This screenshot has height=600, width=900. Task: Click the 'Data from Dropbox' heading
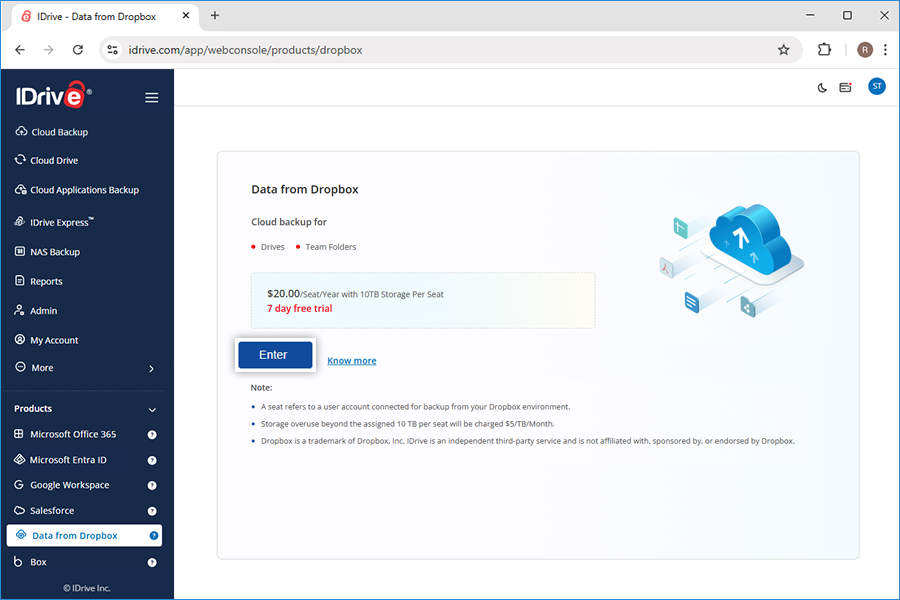(305, 189)
